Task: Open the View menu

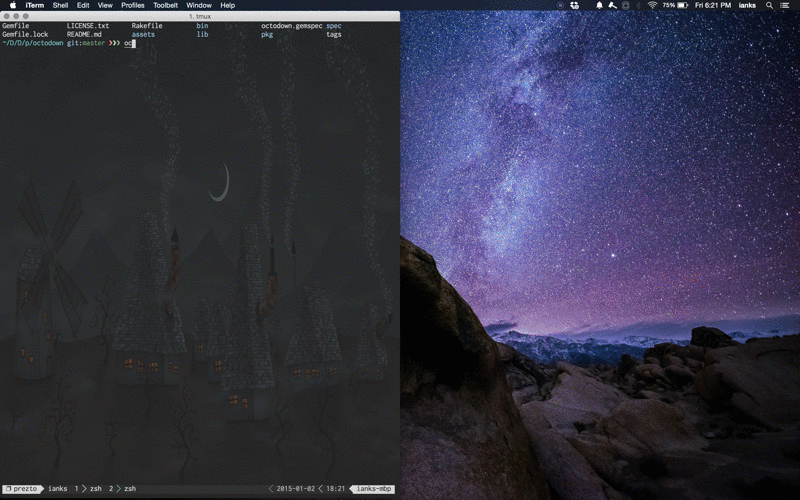Action: coord(105,5)
